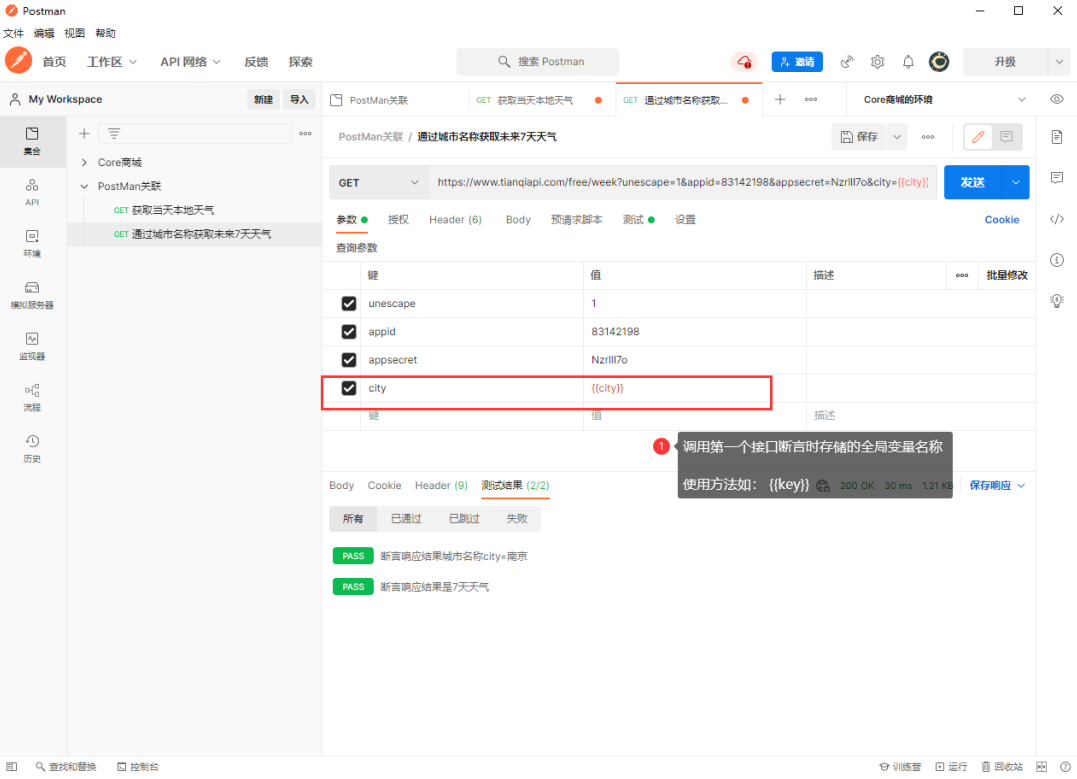The image size is (1077, 779).
Task: Click the 搜索 Postman search box
Action: (x=538, y=62)
